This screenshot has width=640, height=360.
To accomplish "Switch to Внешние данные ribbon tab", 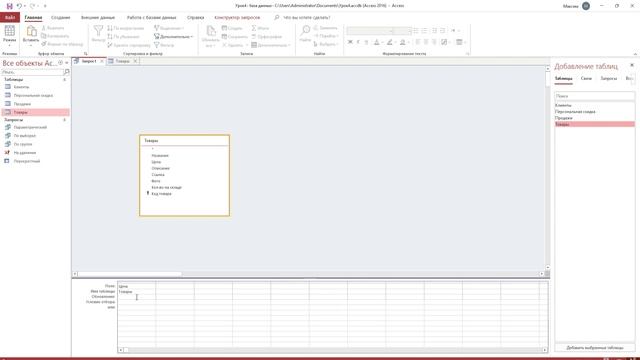I will click(x=98, y=18).
